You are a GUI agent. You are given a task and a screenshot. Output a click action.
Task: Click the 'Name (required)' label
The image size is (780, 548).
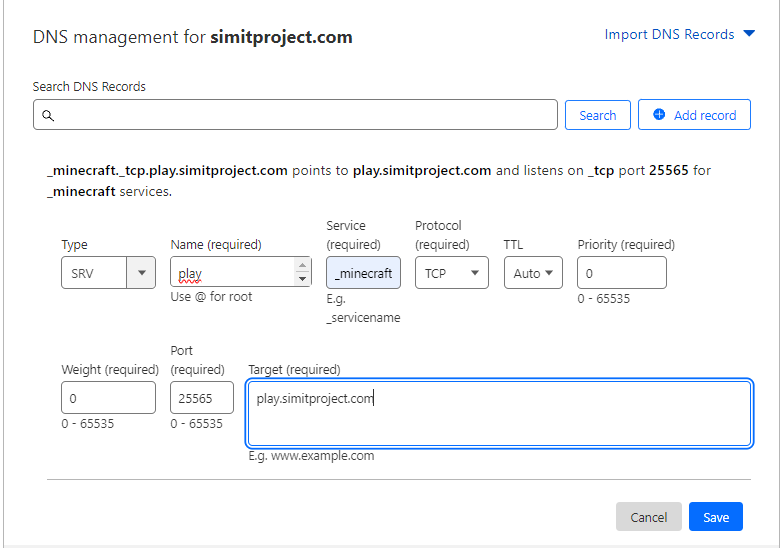tap(216, 245)
